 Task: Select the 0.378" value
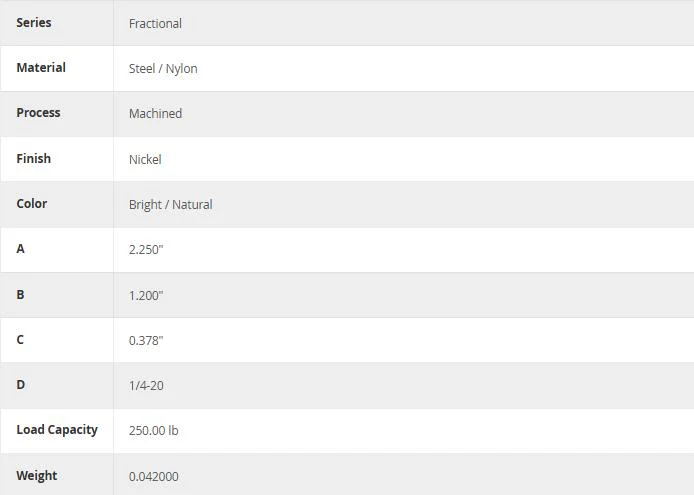coord(146,341)
